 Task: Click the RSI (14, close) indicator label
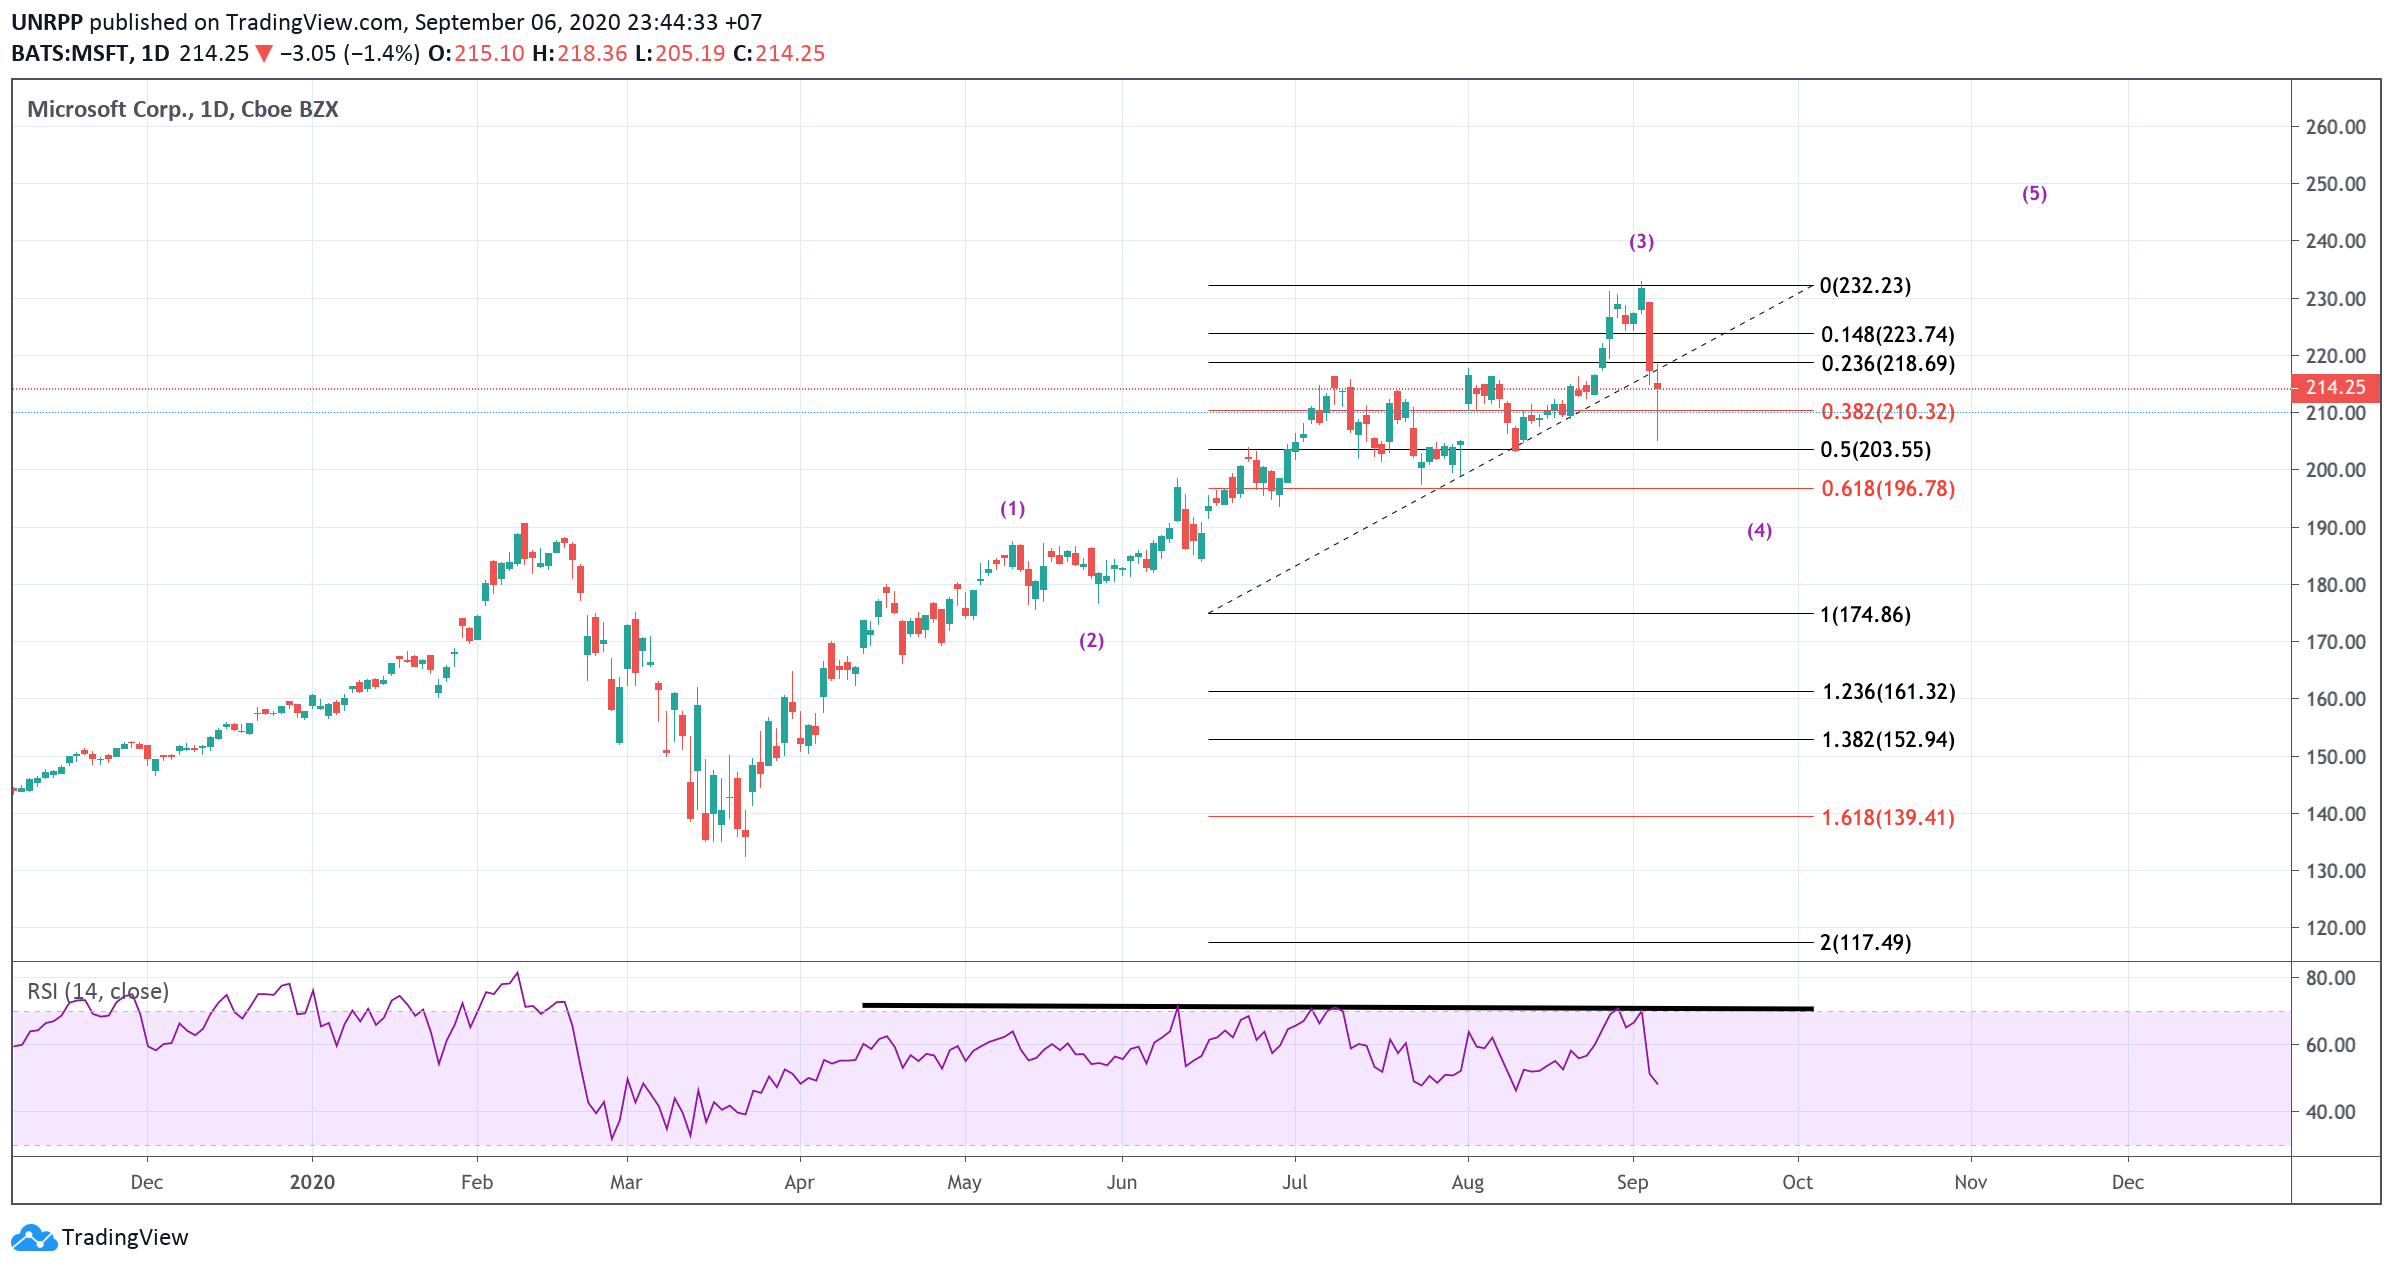(98, 991)
